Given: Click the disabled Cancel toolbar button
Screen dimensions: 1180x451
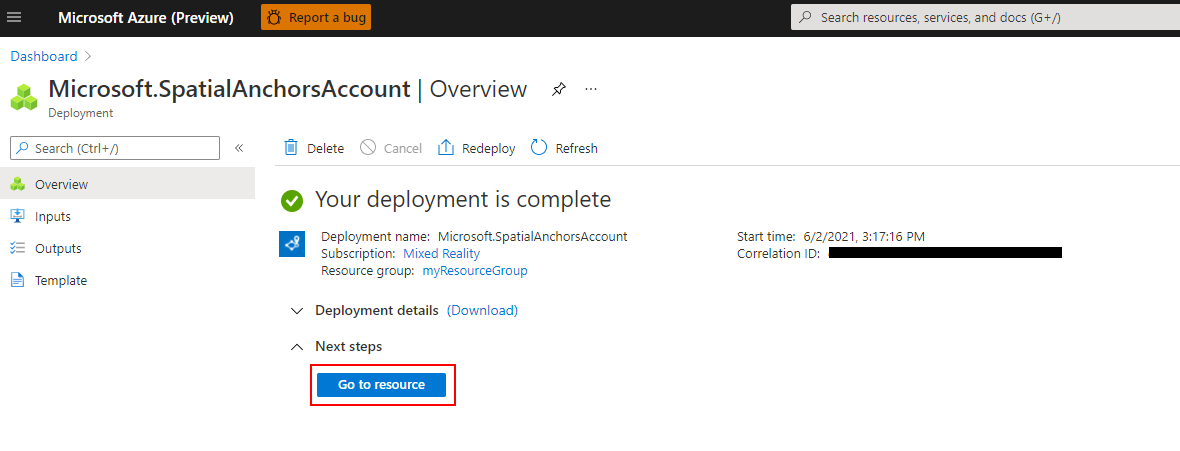Looking at the screenshot, I should [391, 148].
